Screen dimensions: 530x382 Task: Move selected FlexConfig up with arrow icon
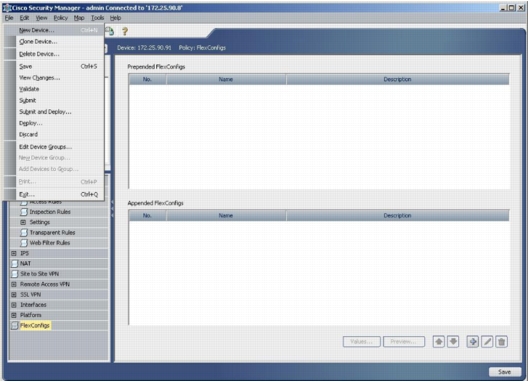point(439,342)
